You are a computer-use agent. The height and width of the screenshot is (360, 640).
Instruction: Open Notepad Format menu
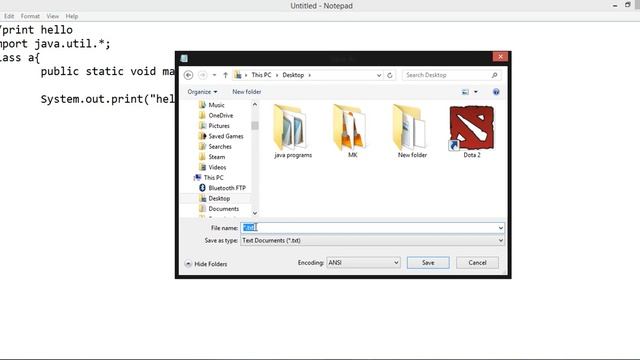point(30,16)
